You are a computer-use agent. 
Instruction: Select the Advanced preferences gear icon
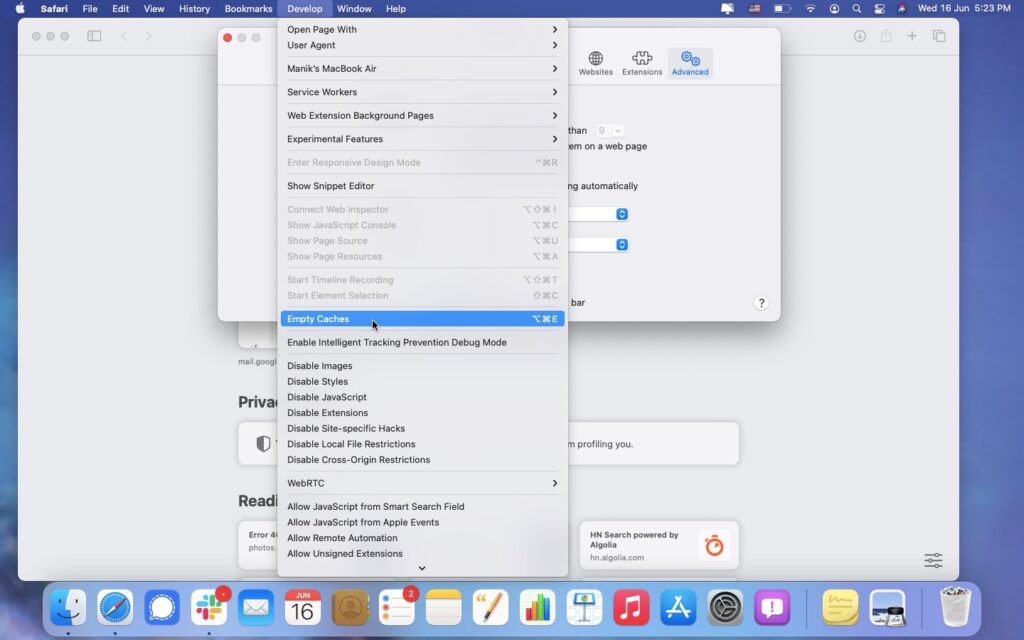(689, 63)
